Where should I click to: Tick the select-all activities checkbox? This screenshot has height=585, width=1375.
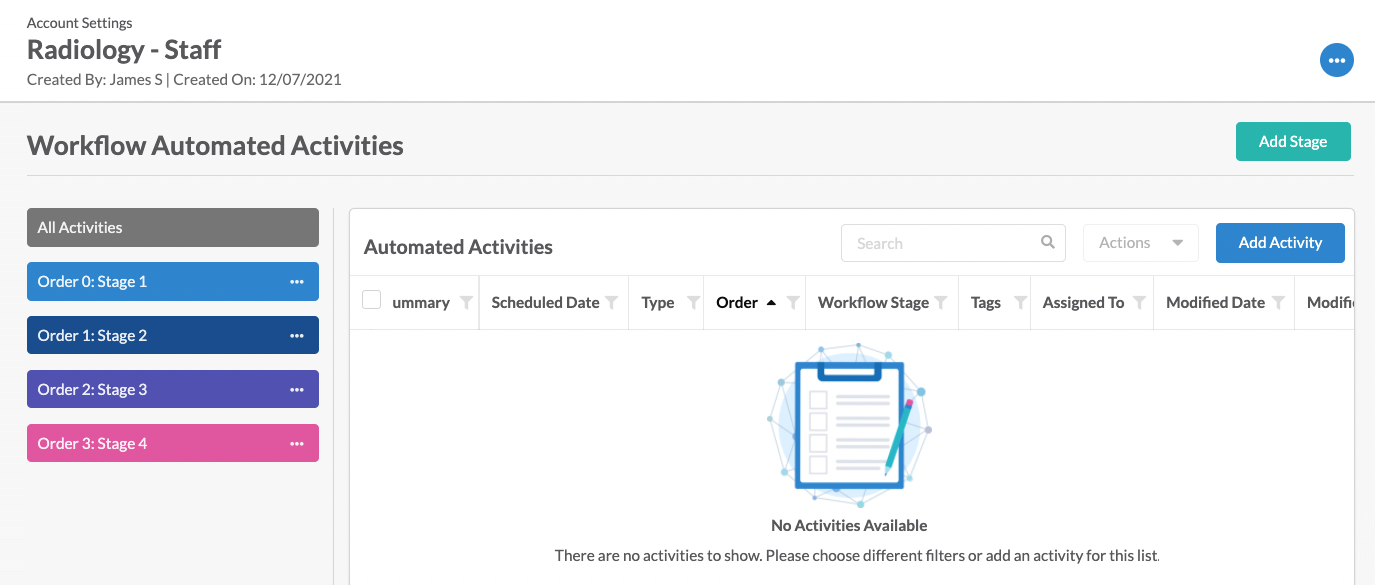pos(372,300)
